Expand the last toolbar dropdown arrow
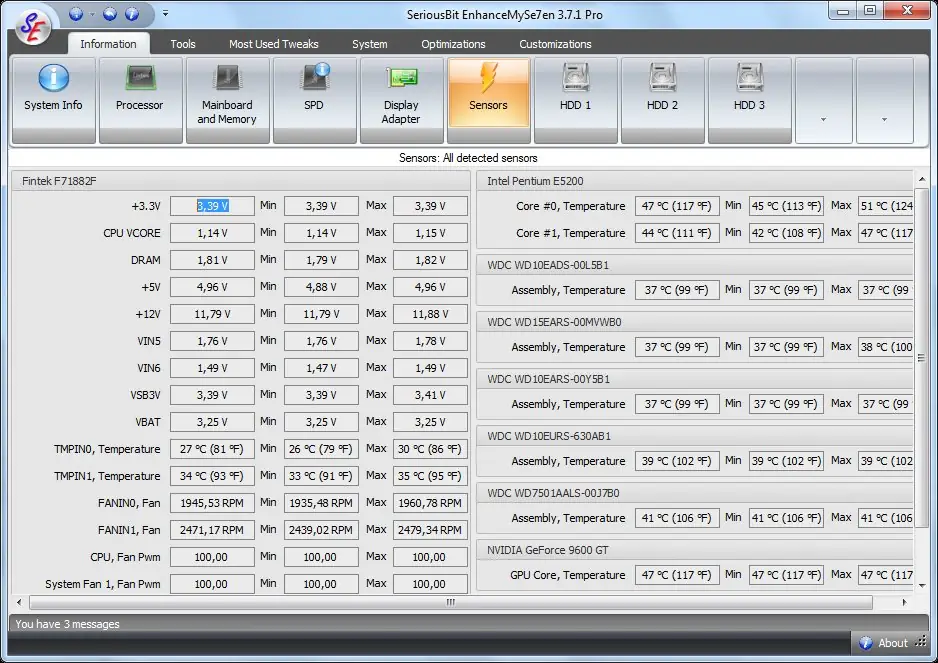The height and width of the screenshot is (663, 938). (x=885, y=100)
